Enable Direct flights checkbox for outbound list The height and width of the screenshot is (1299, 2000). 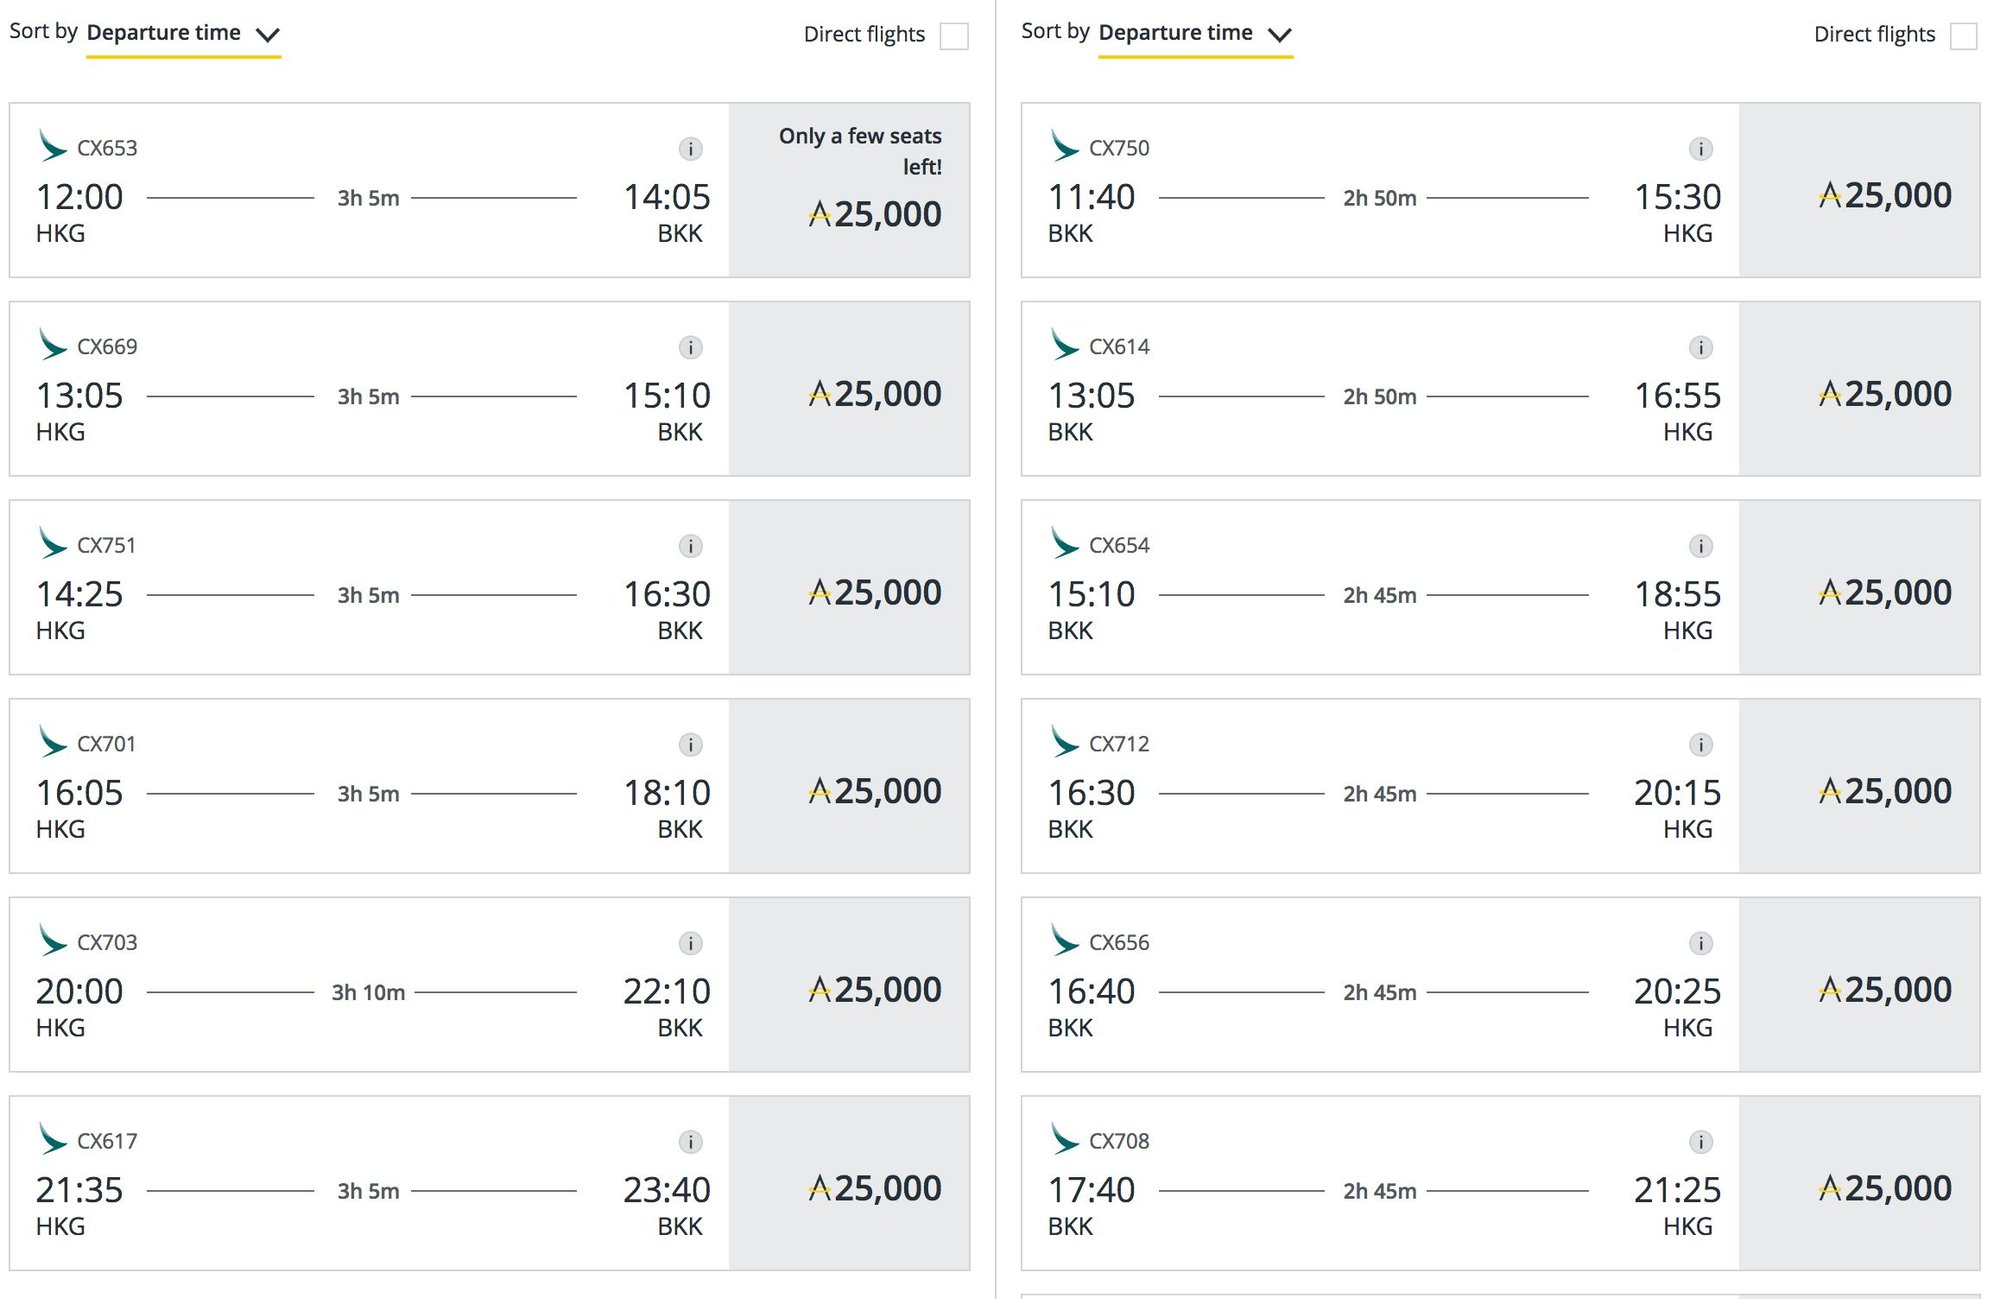coord(954,36)
